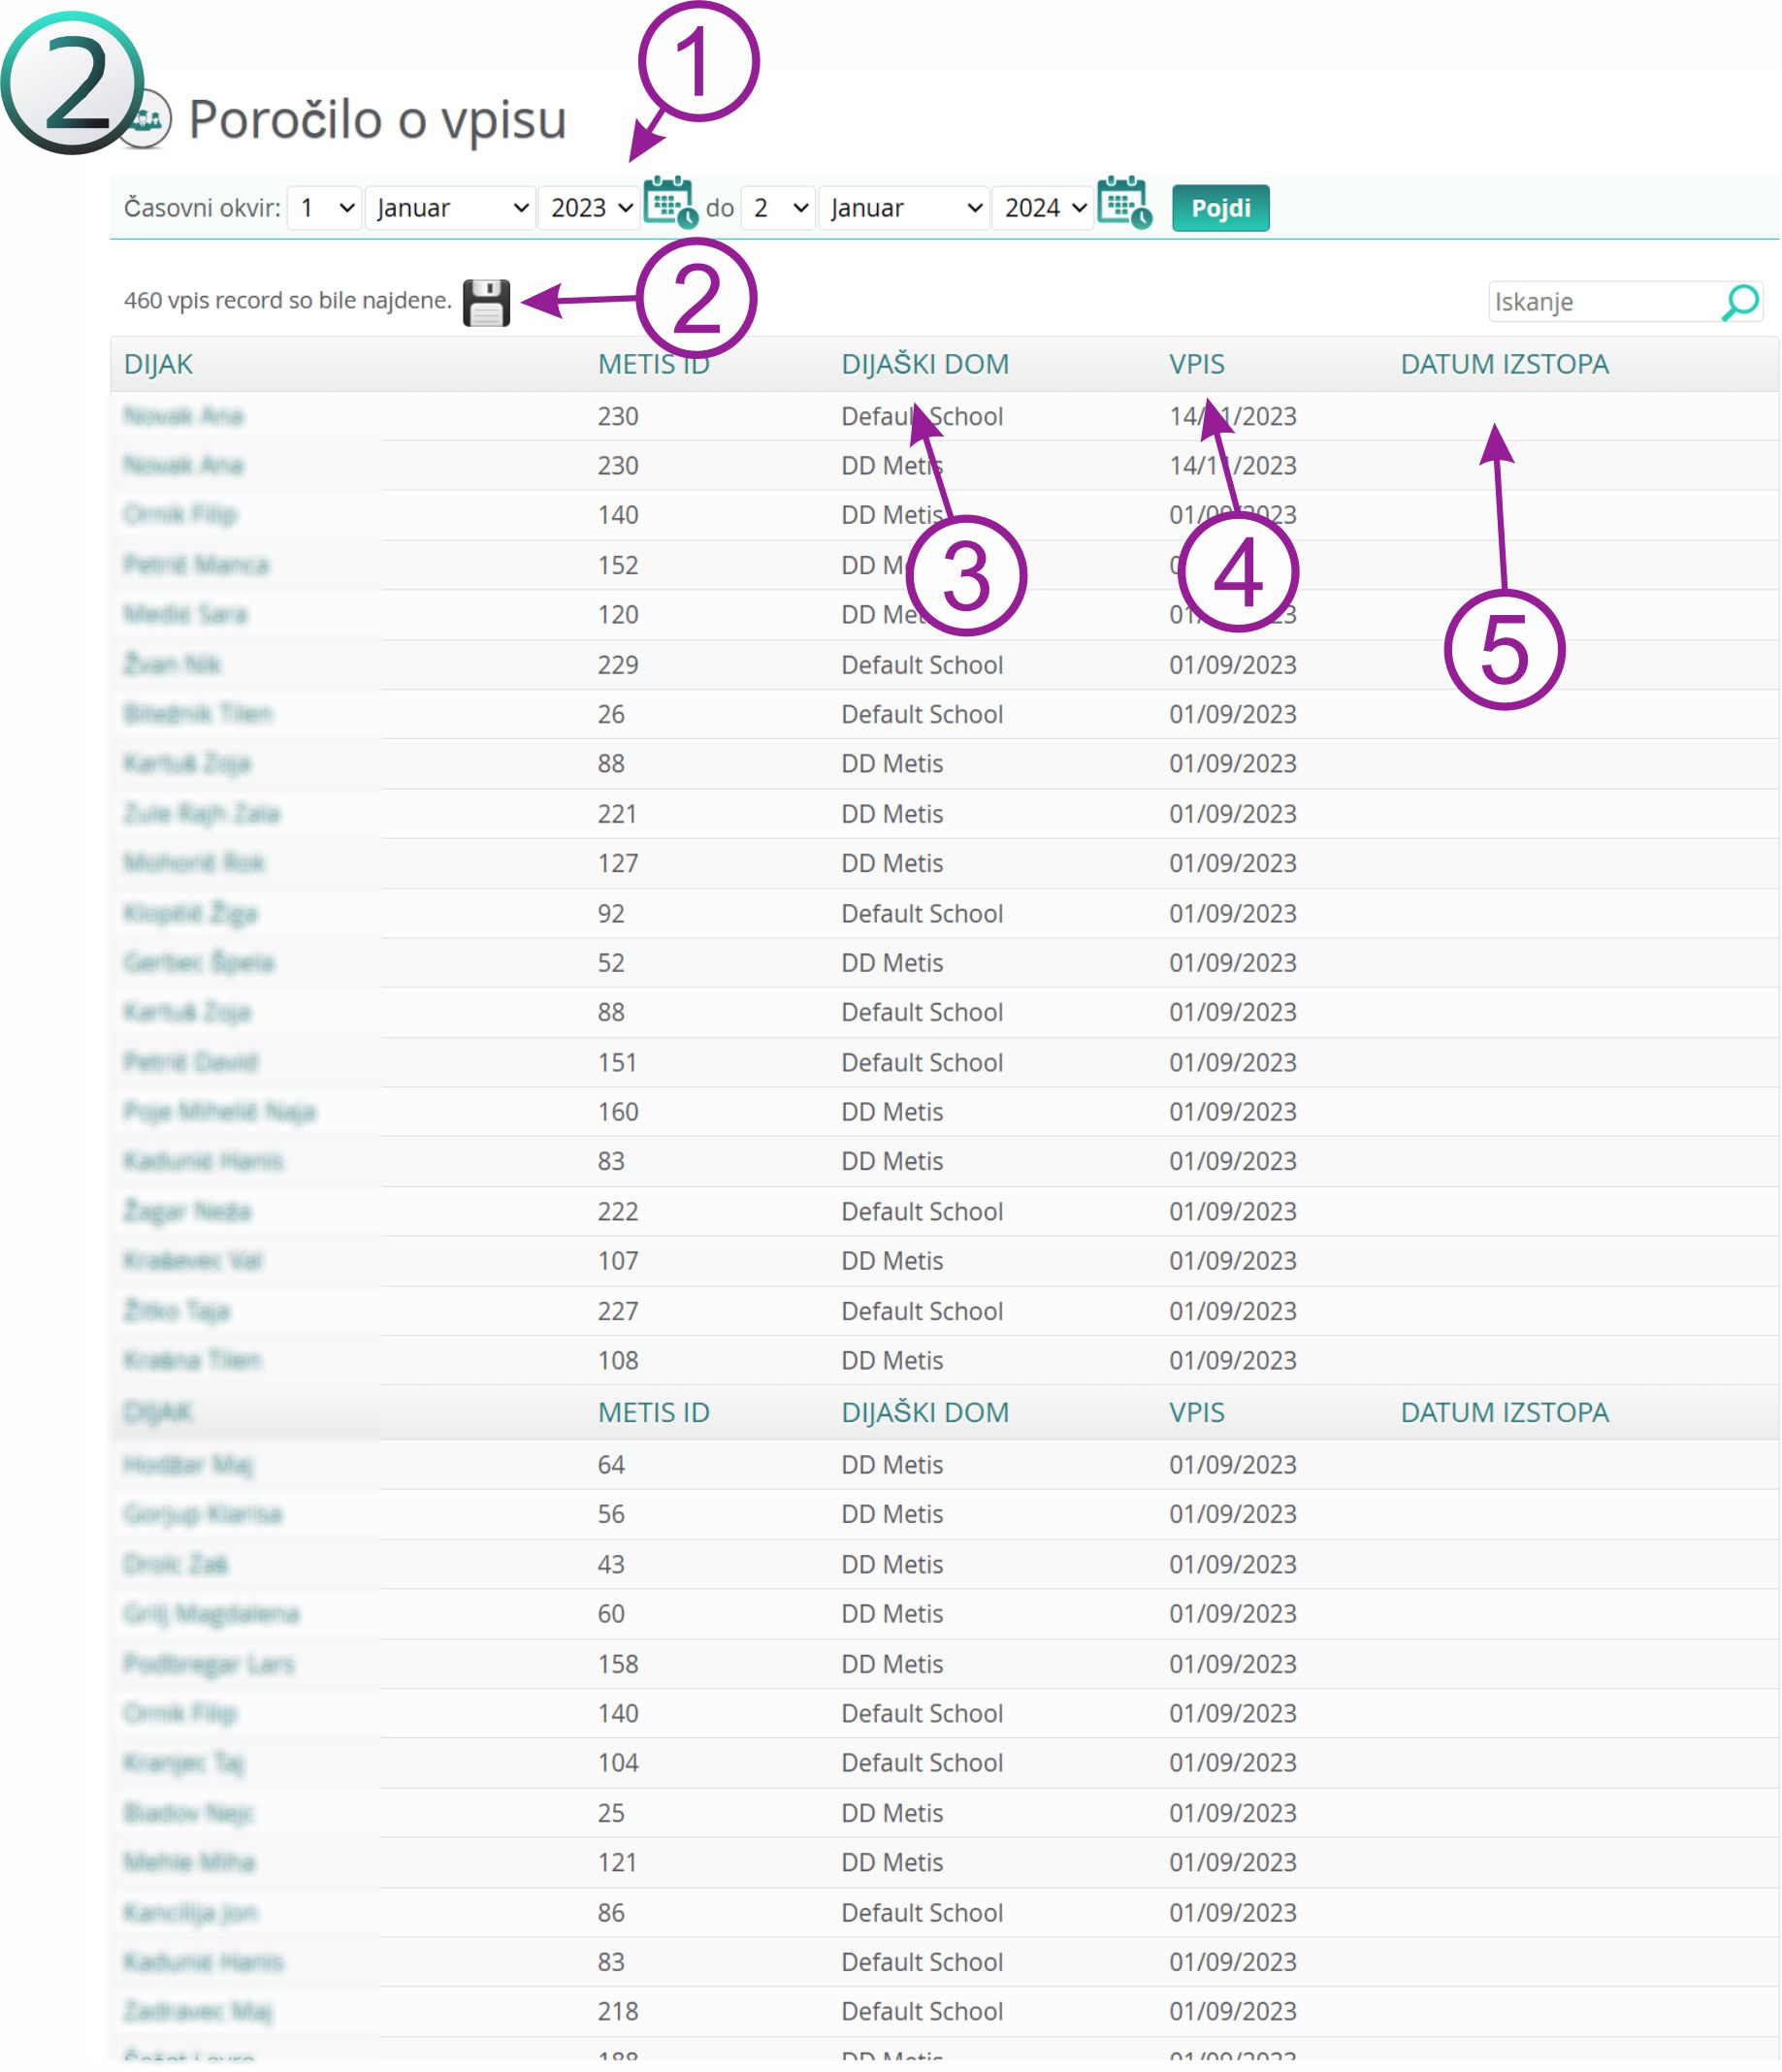Click the floppy disk save/export icon
Image resolution: width=1782 pixels, height=2072 pixels.
pos(486,302)
